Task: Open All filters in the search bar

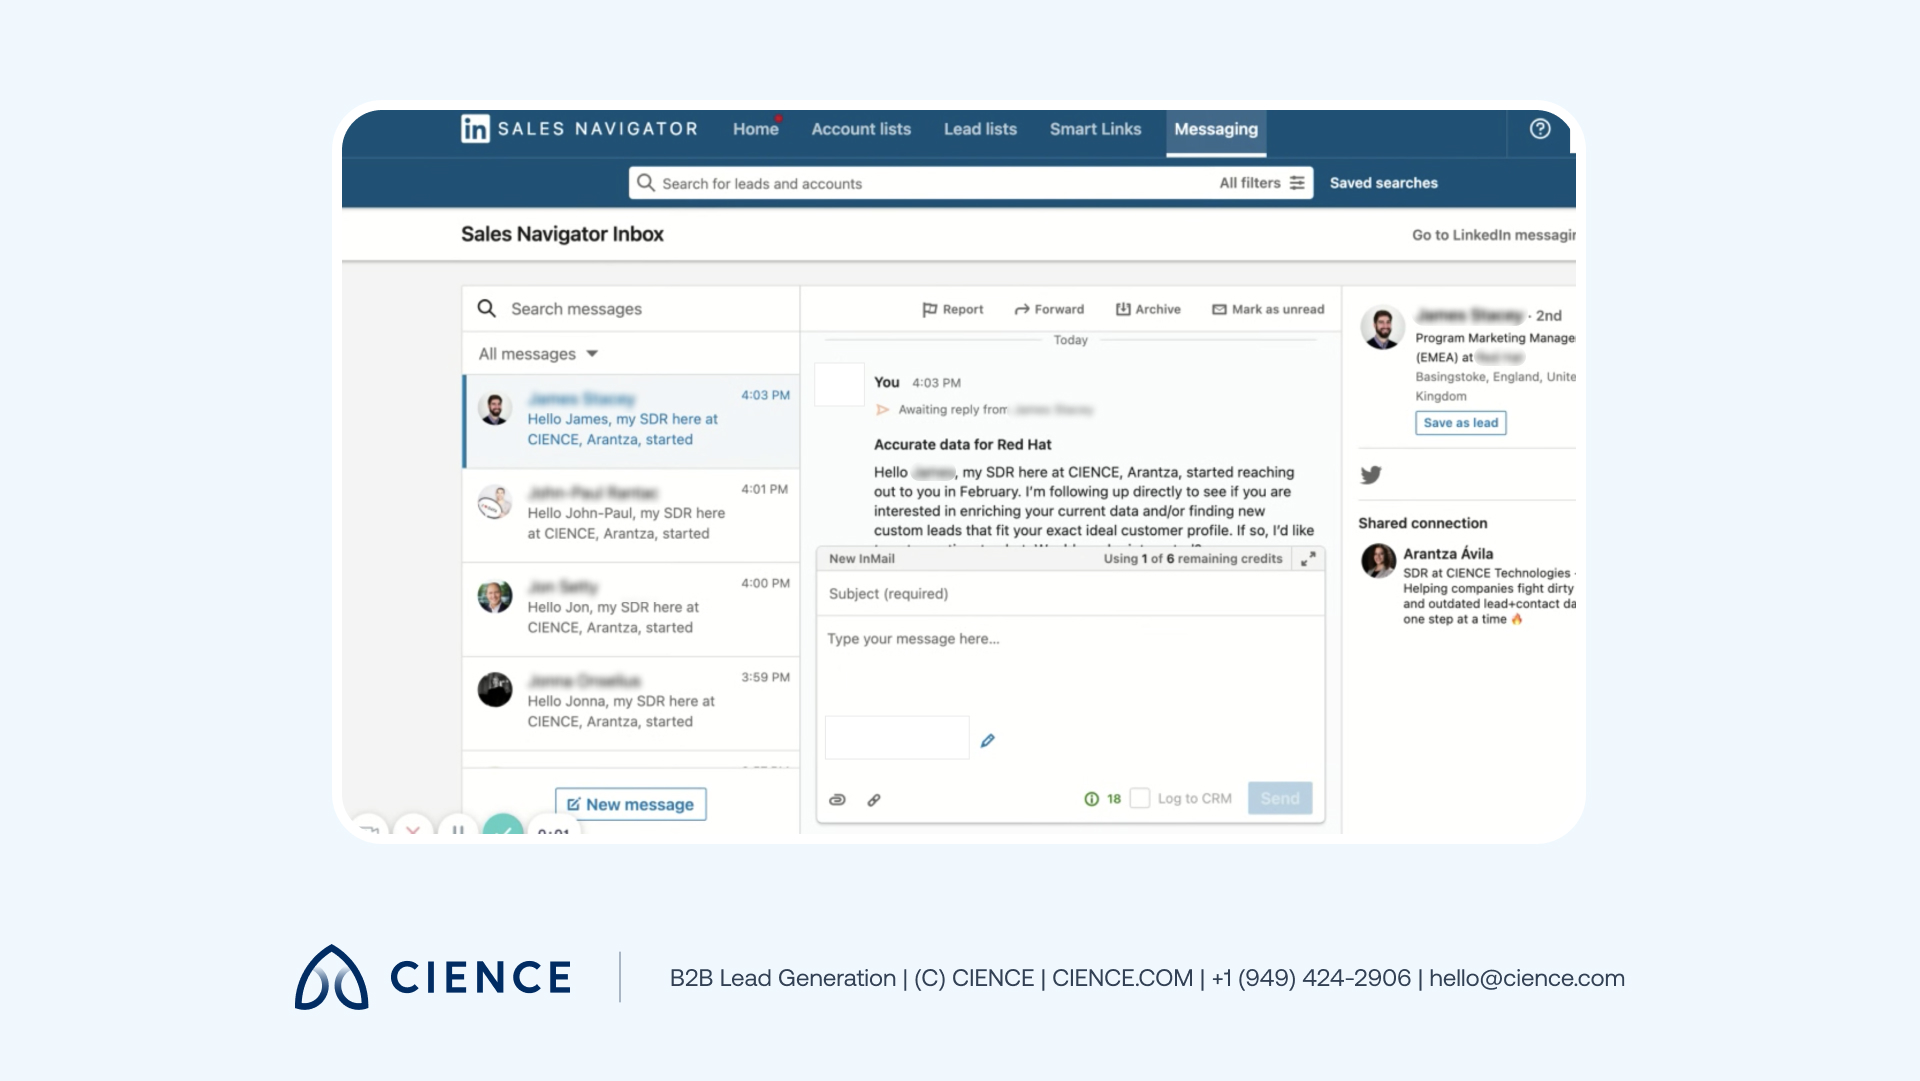Action: (x=1258, y=182)
